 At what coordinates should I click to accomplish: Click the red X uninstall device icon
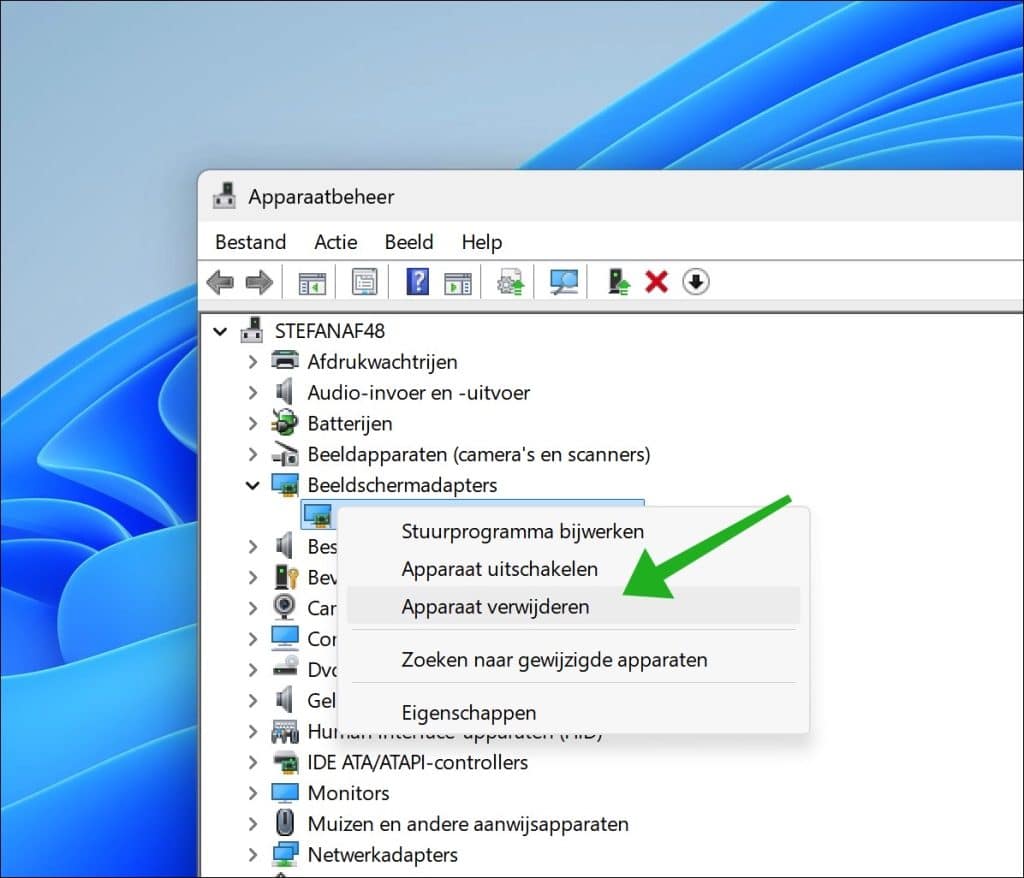[x=656, y=283]
